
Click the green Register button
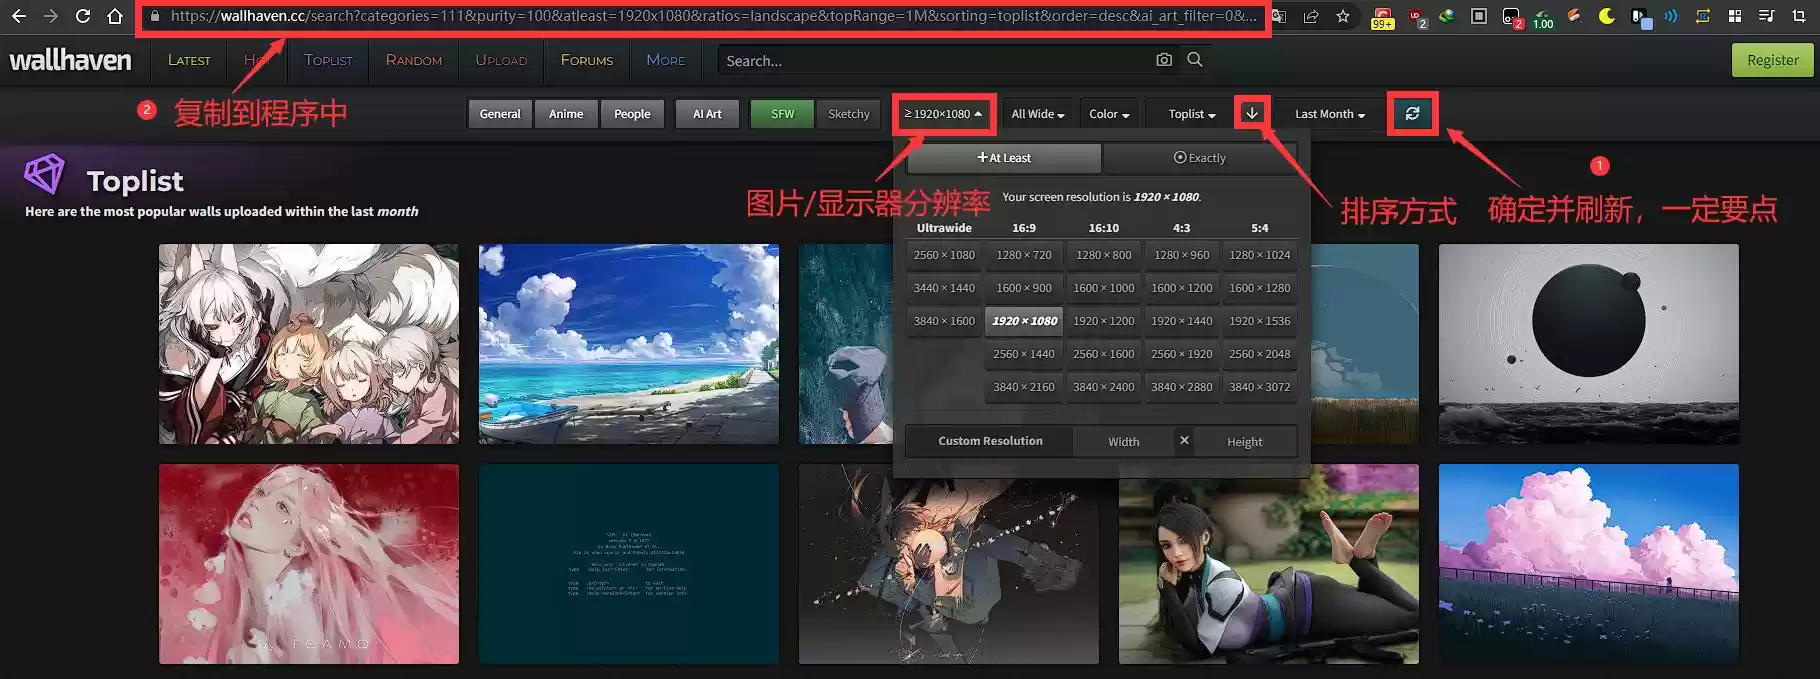(1772, 60)
